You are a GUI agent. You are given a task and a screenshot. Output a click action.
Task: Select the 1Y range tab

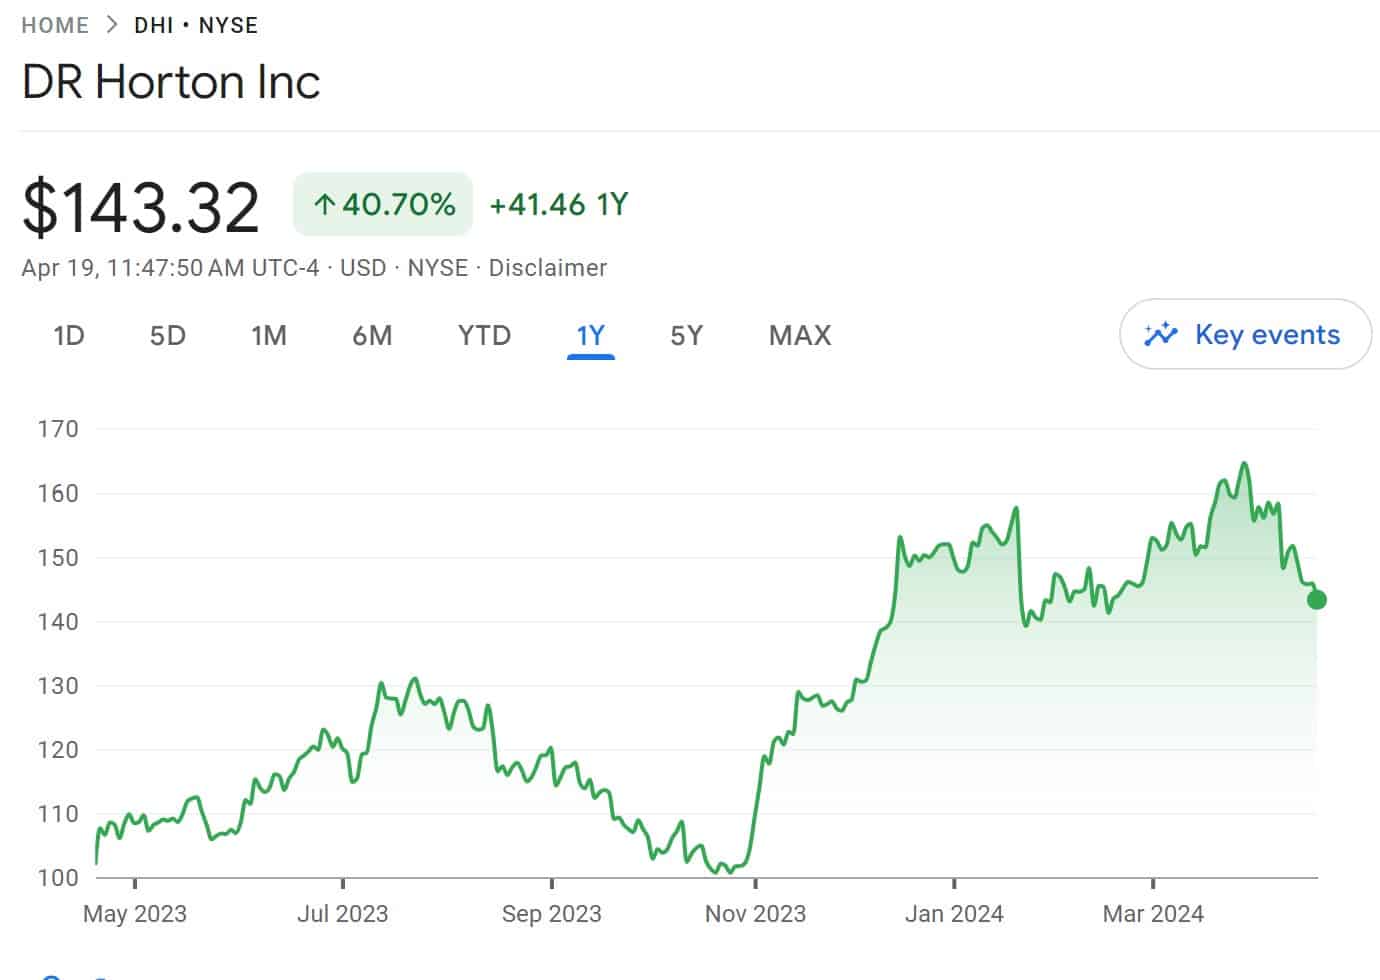[x=590, y=335]
